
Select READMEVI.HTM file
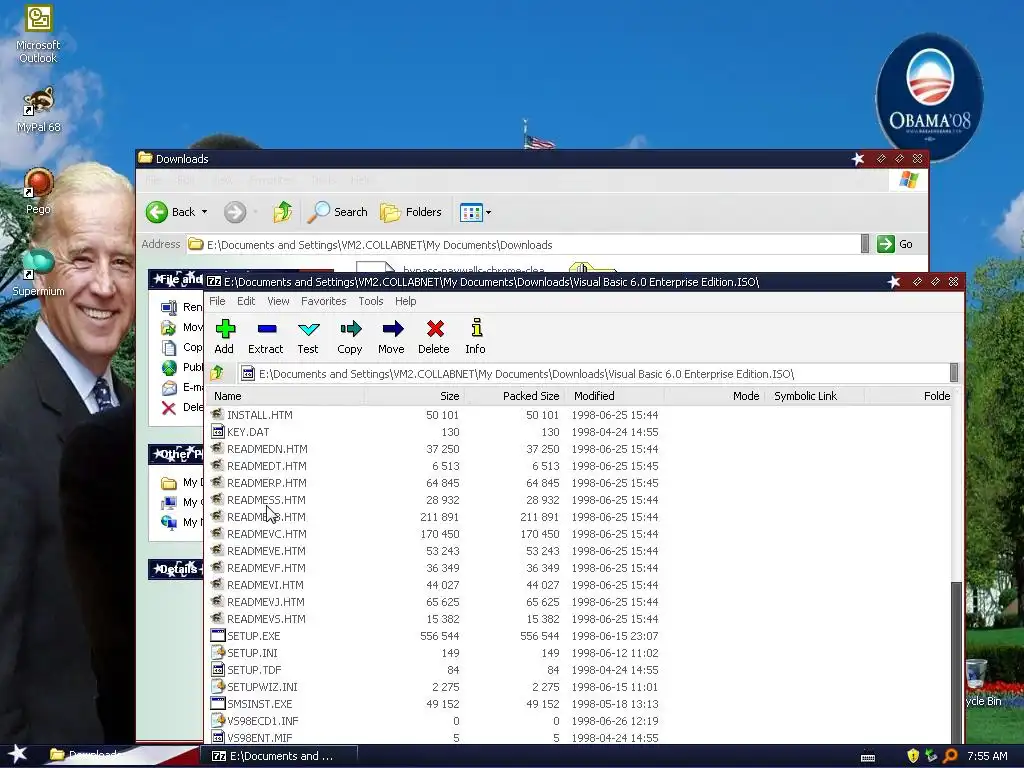point(264,584)
